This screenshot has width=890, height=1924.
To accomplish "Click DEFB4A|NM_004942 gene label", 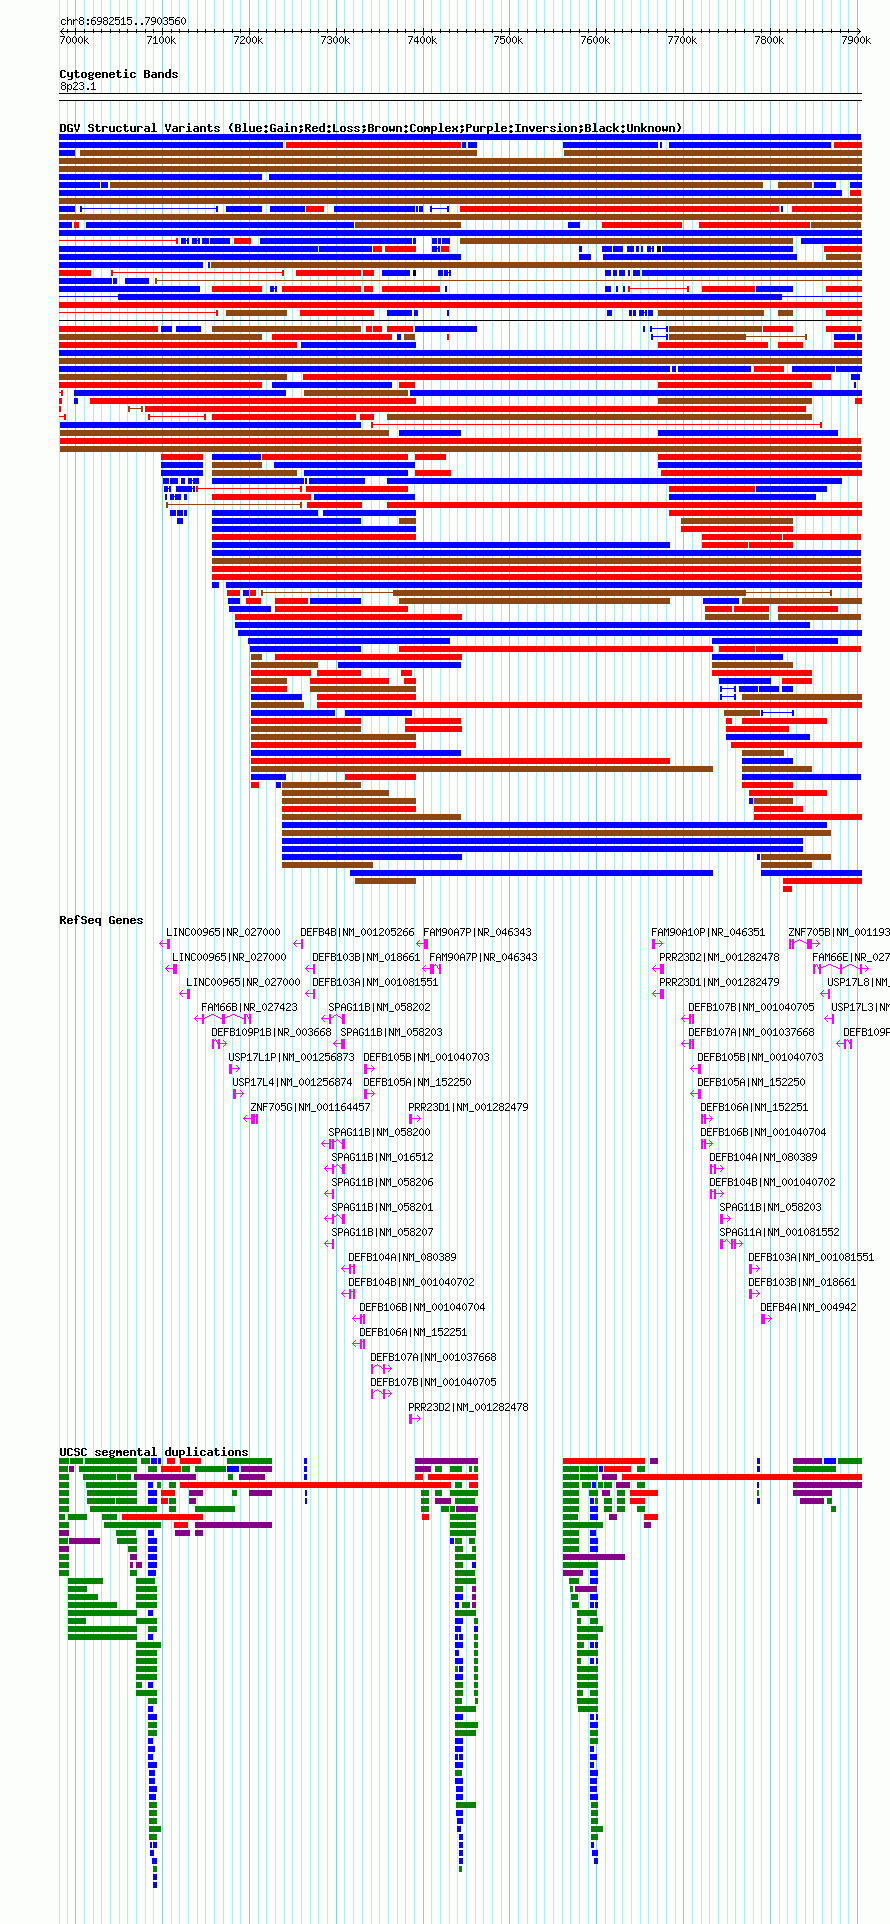I will click(808, 1307).
